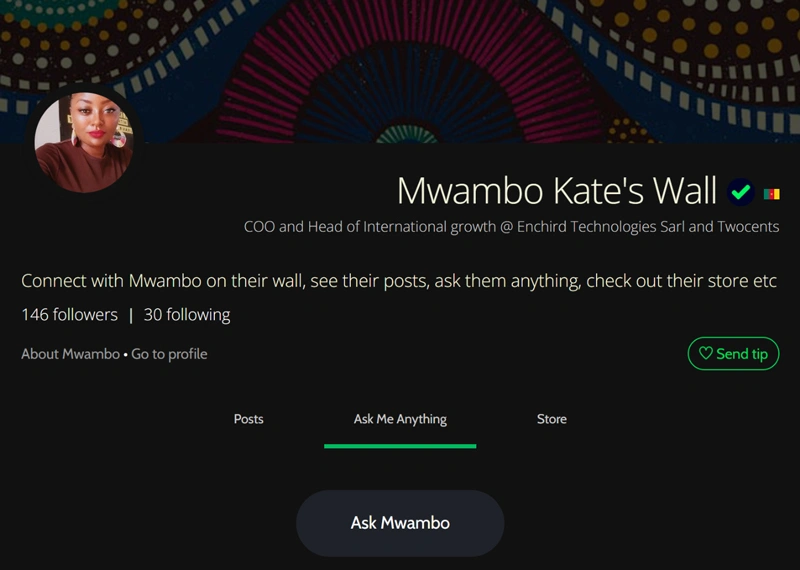The width and height of the screenshot is (800, 570).
Task: Click the Connect with Mwambo description text
Action: 398,281
